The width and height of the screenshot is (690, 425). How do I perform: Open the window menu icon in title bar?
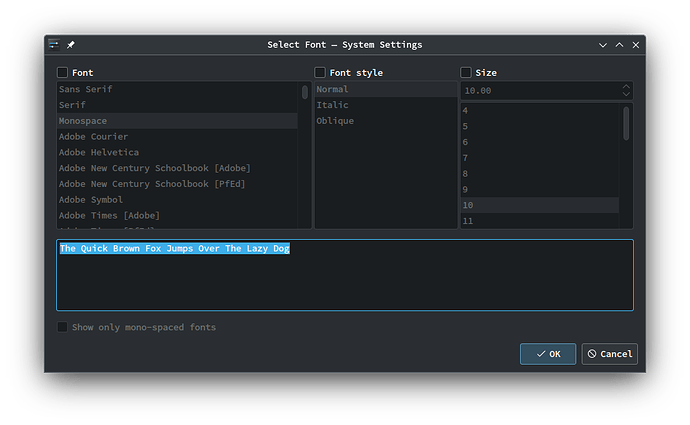(54, 44)
